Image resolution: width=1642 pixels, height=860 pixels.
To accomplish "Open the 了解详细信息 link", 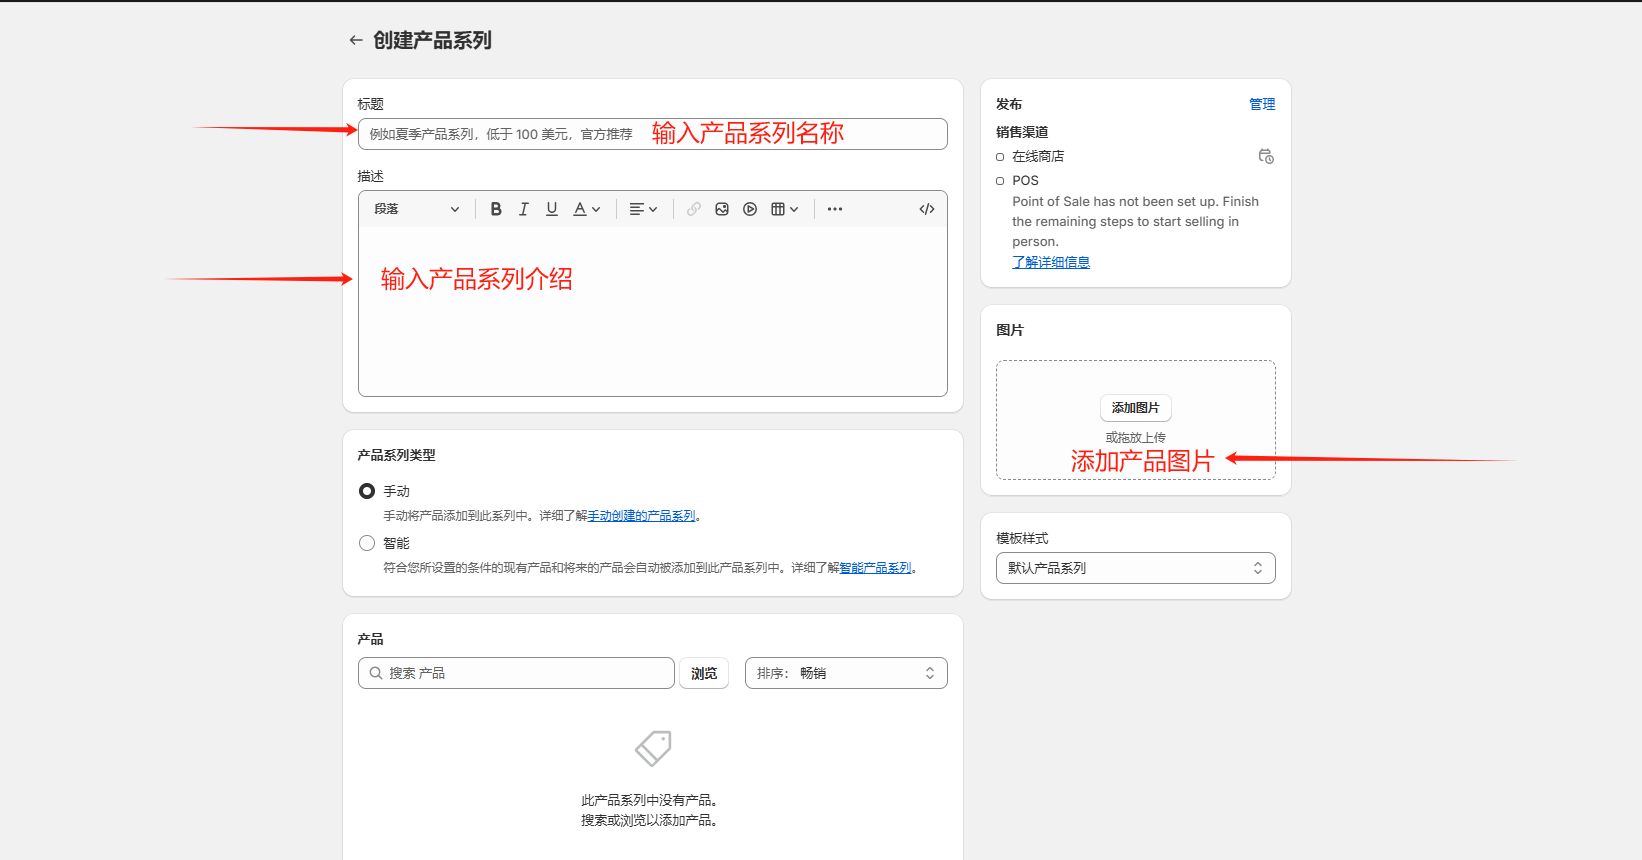I will pyautogui.click(x=1051, y=262).
